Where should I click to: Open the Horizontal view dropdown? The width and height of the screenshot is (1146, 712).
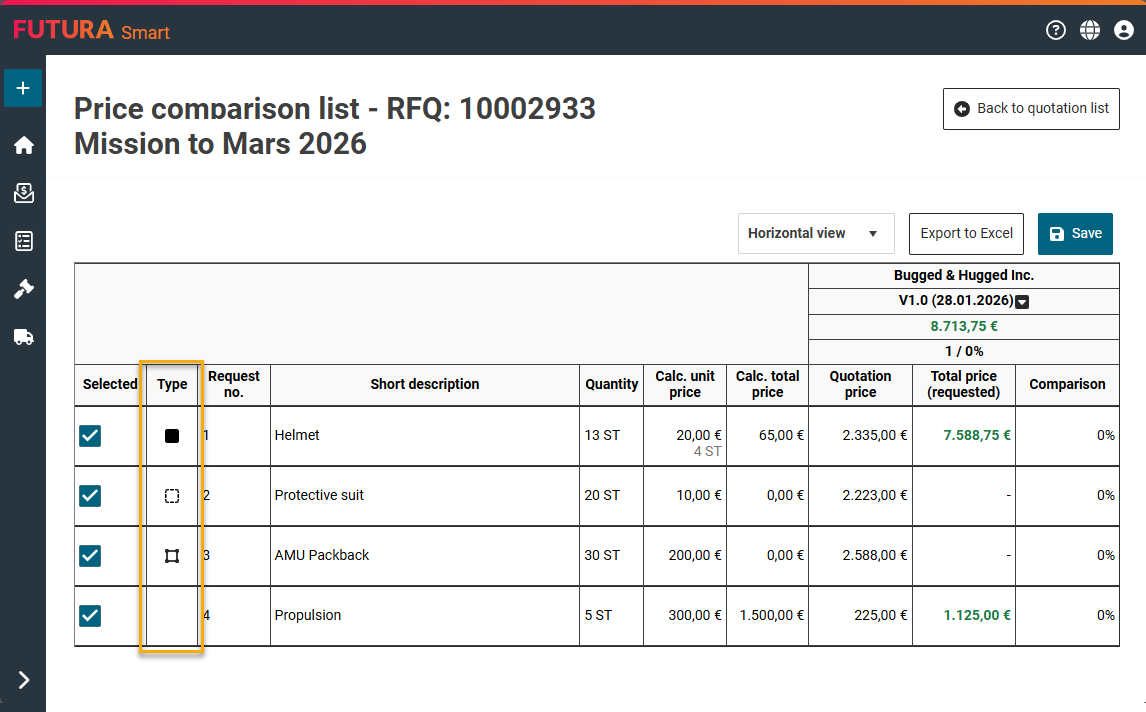(x=815, y=233)
